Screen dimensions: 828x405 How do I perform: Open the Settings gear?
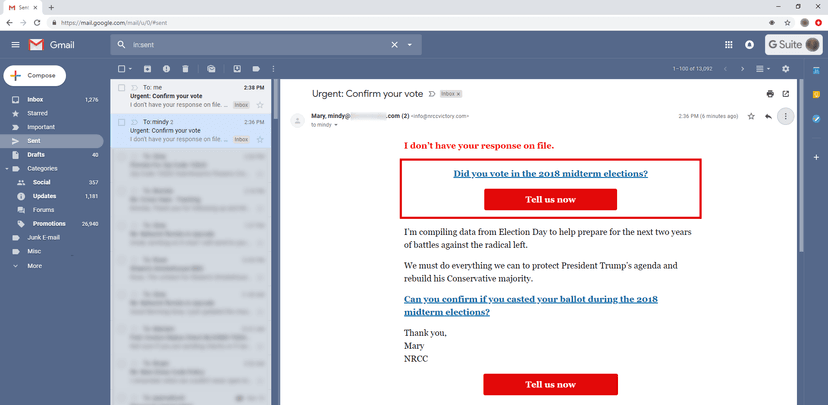click(x=786, y=69)
